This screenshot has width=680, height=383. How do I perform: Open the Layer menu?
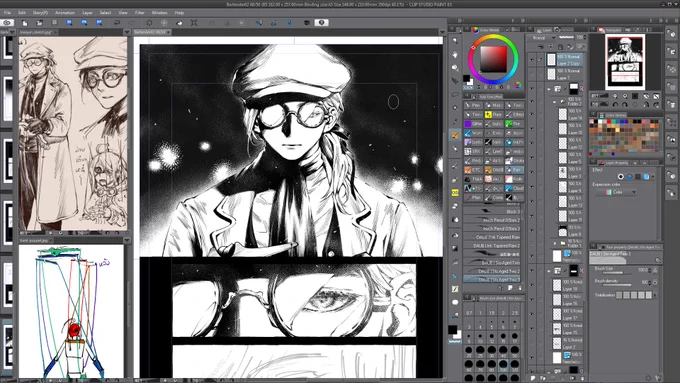point(88,13)
